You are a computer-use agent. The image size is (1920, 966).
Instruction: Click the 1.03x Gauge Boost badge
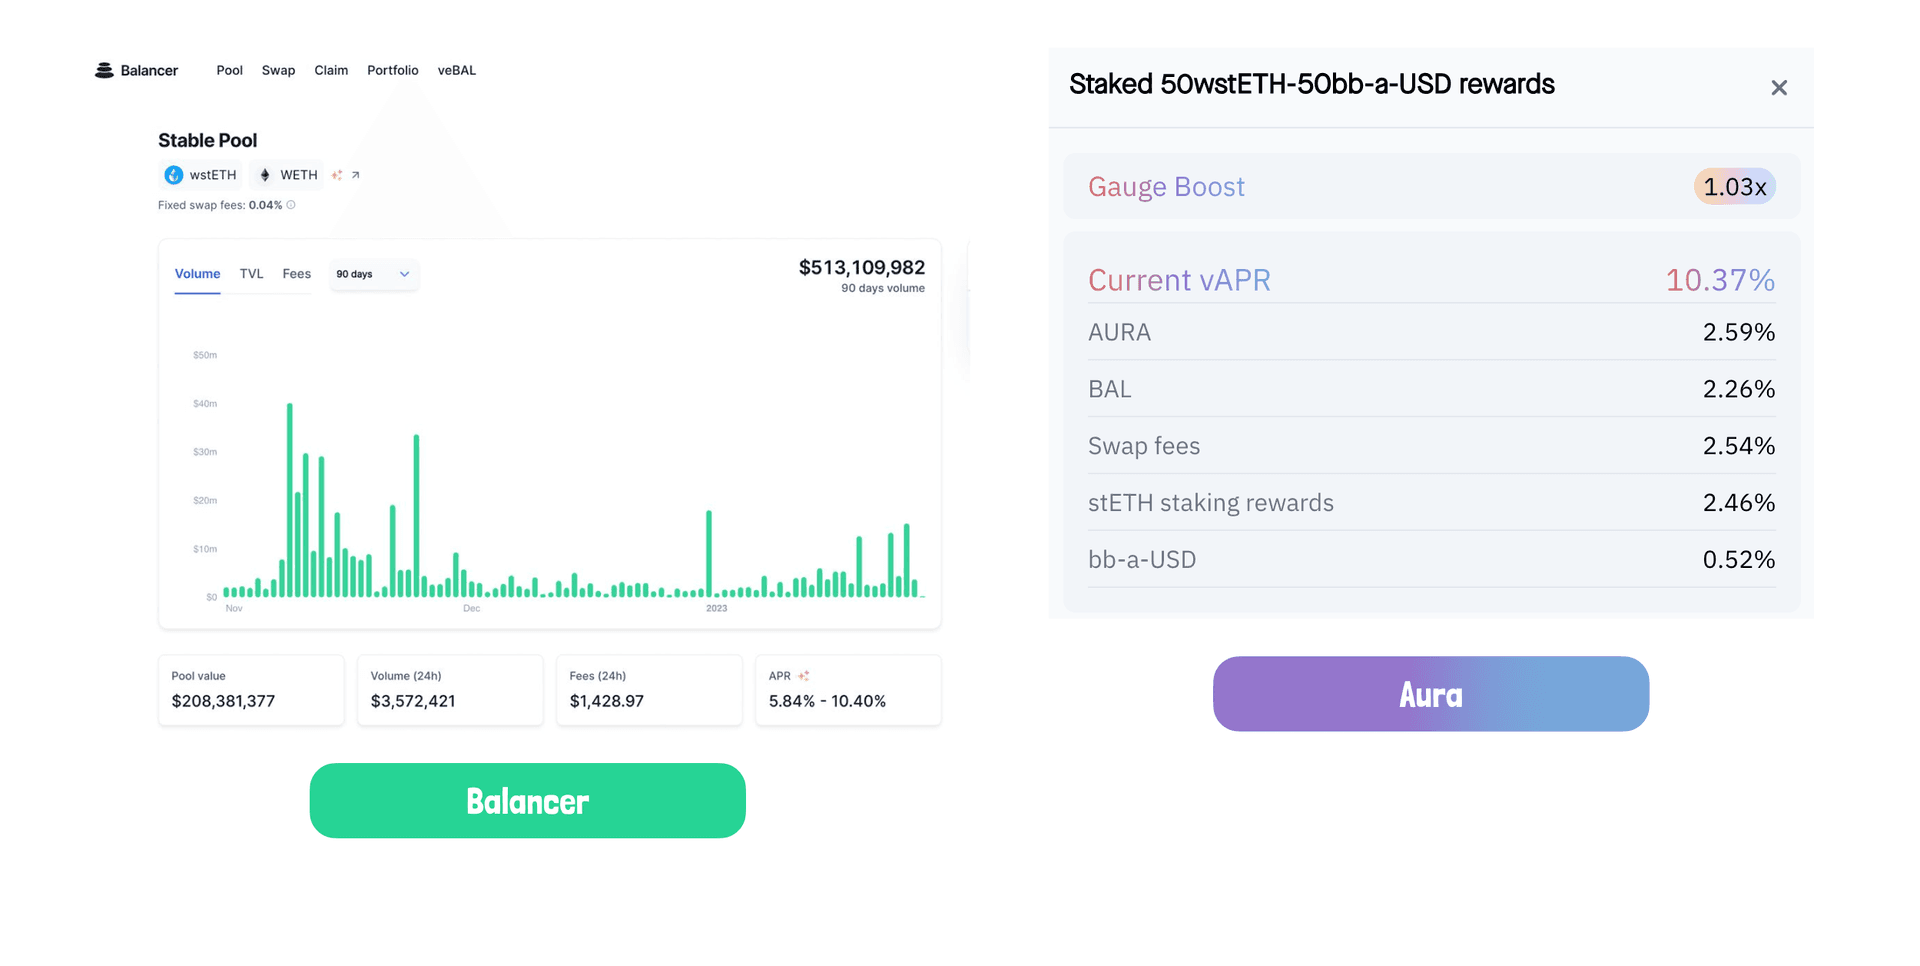tap(1734, 187)
